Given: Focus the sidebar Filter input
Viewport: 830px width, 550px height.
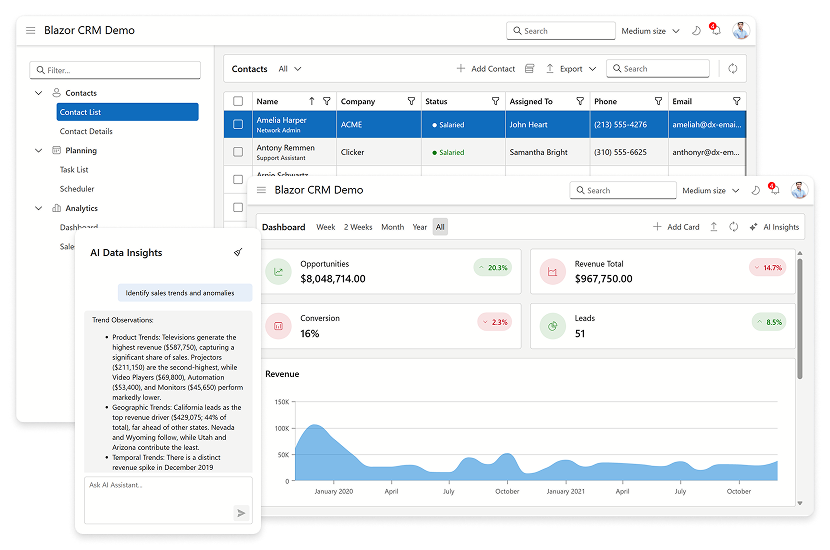Looking at the screenshot, I should pyautogui.click(x=115, y=70).
